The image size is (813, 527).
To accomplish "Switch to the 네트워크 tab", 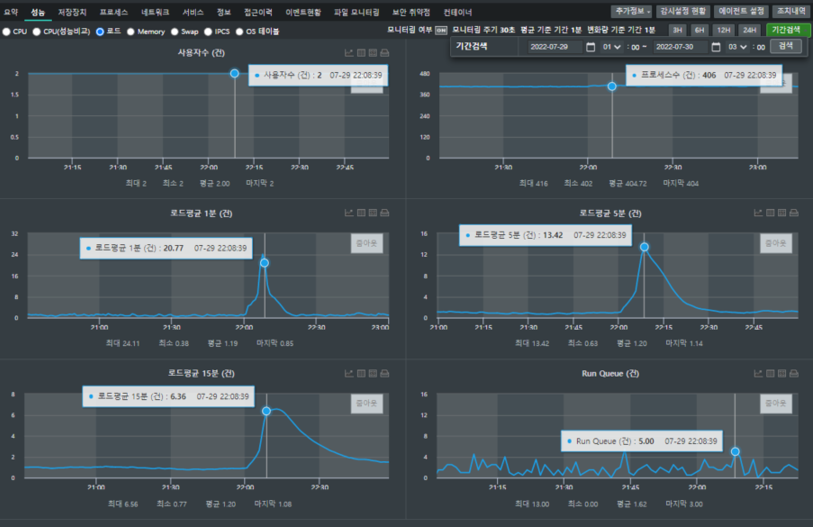I will point(155,12).
